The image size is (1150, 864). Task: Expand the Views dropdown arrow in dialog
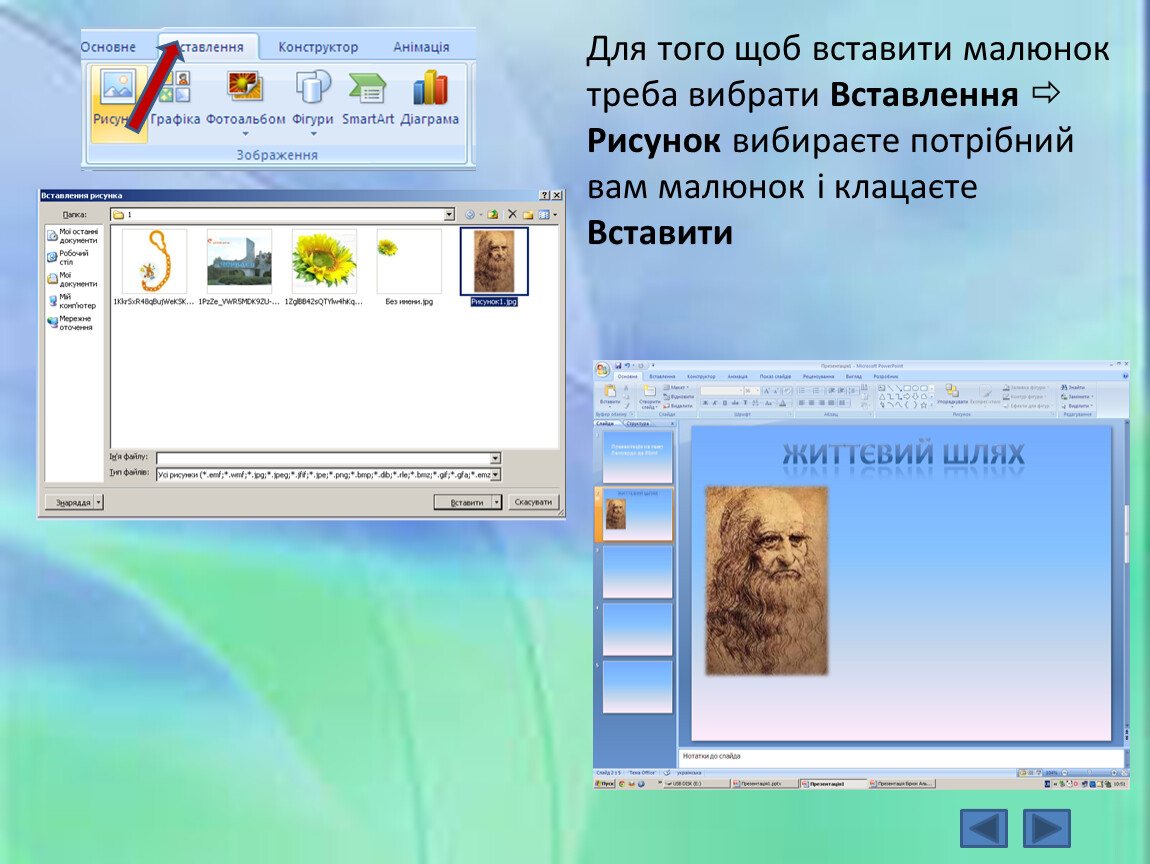[x=555, y=215]
